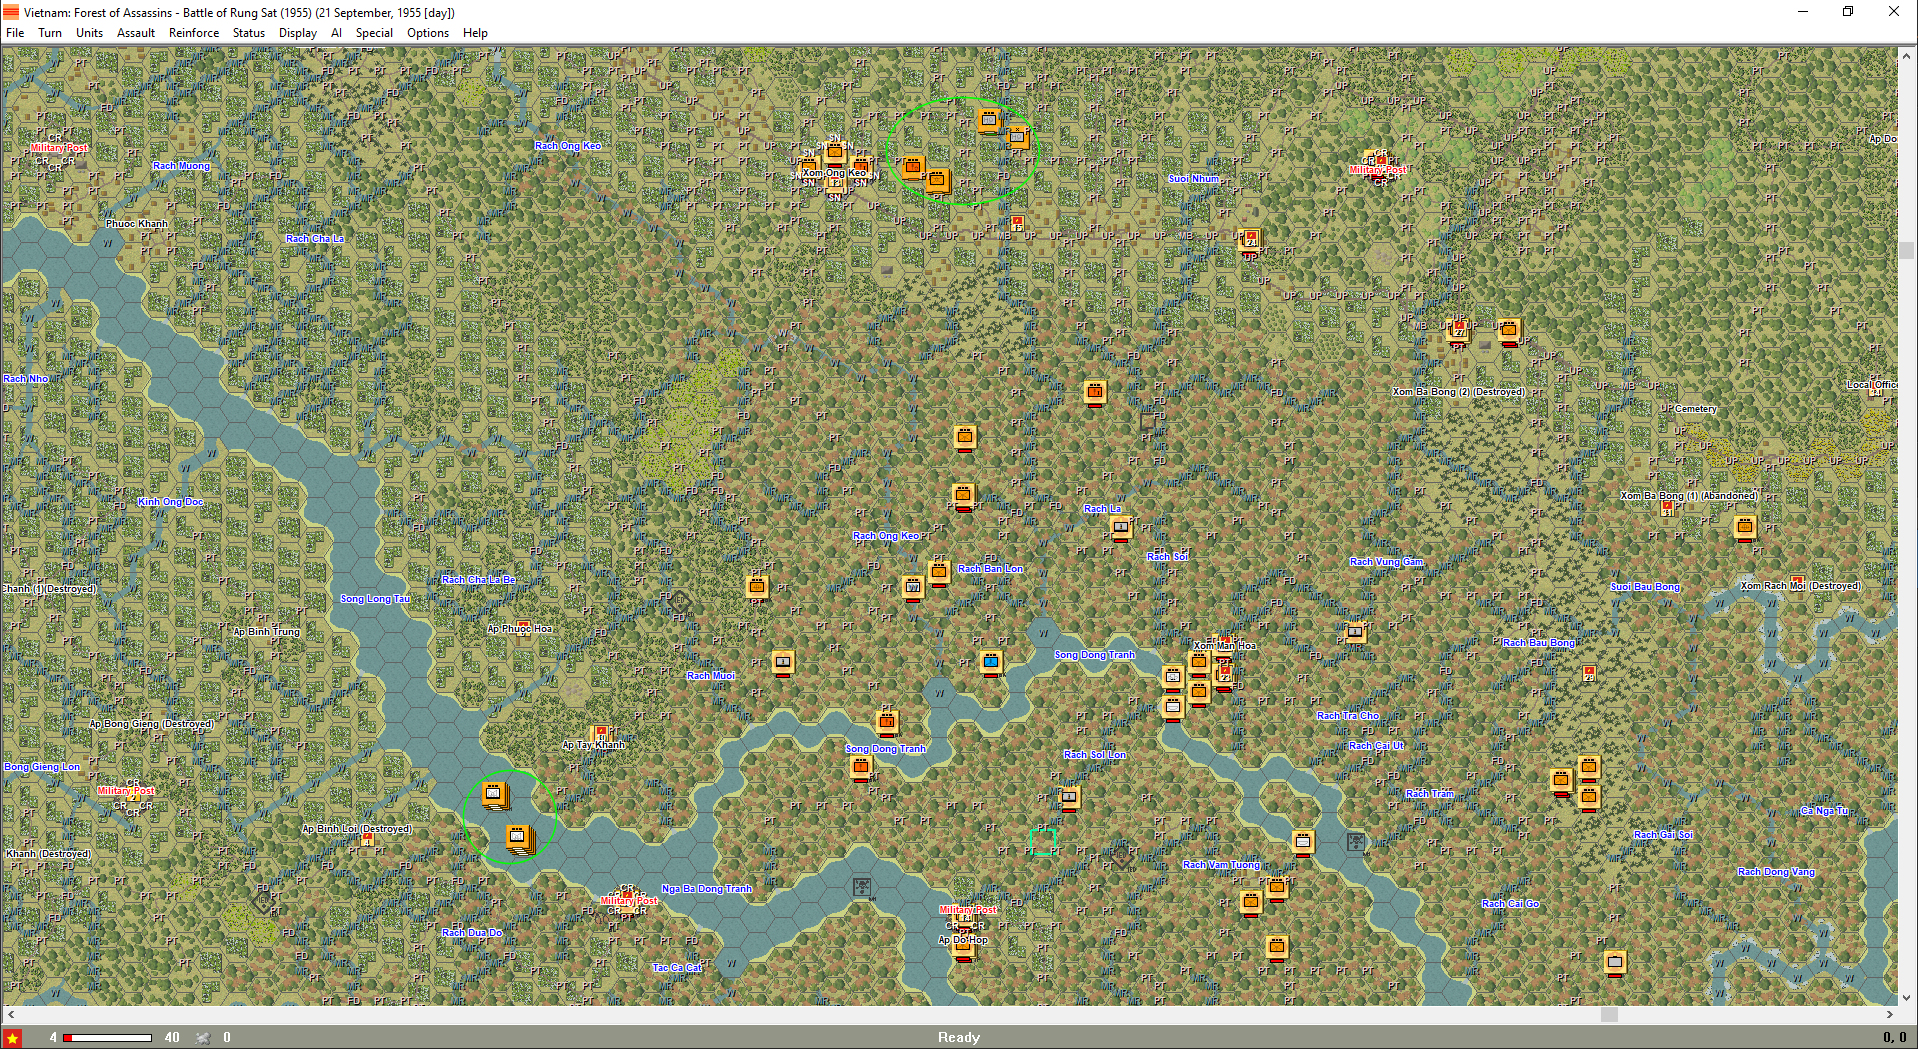Click the Rach Cai Go label
This screenshot has width=1918, height=1049.
[x=1510, y=904]
